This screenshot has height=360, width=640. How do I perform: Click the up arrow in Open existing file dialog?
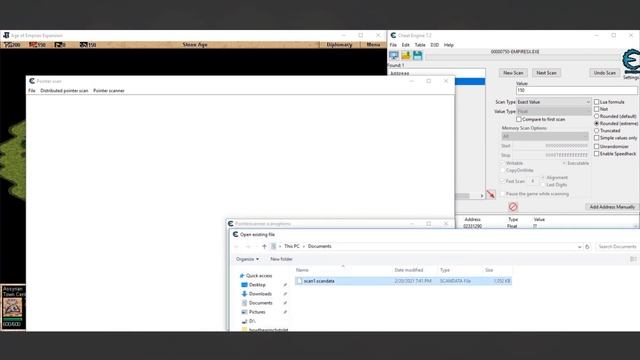pyautogui.click(x=264, y=247)
